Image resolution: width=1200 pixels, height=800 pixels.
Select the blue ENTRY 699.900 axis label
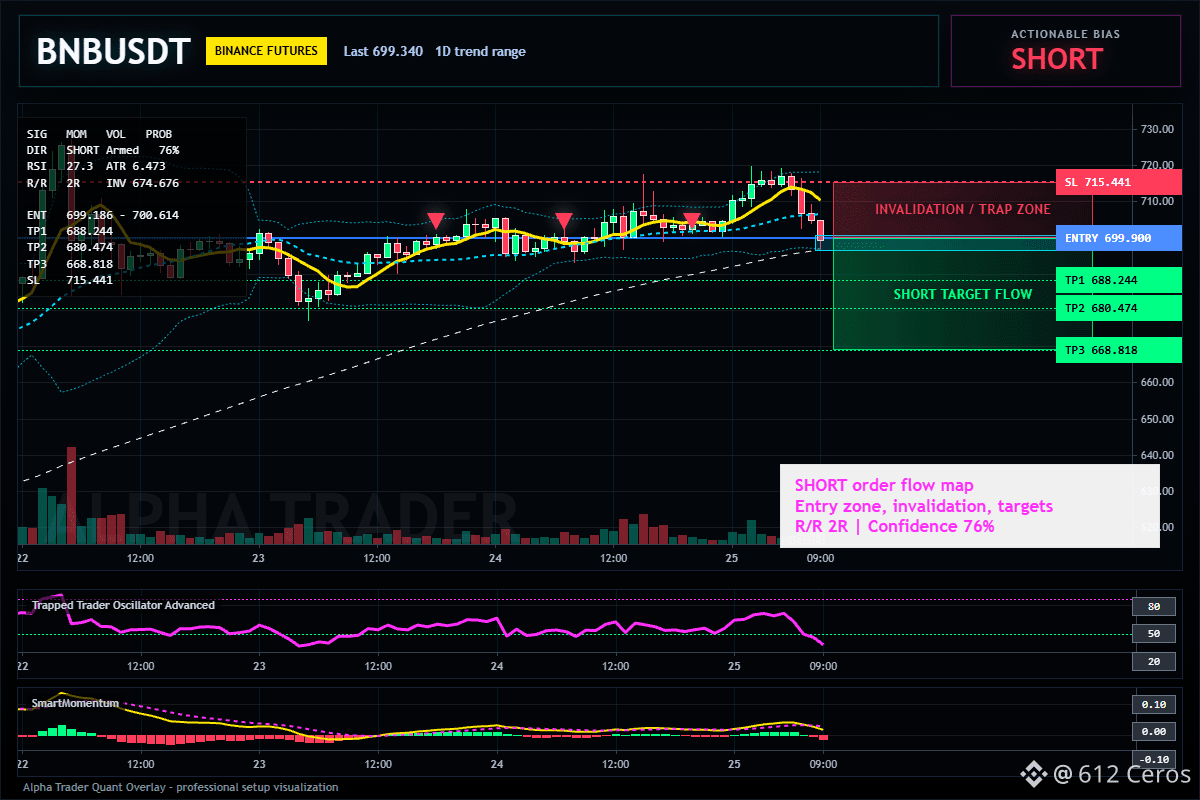(x=1118, y=238)
